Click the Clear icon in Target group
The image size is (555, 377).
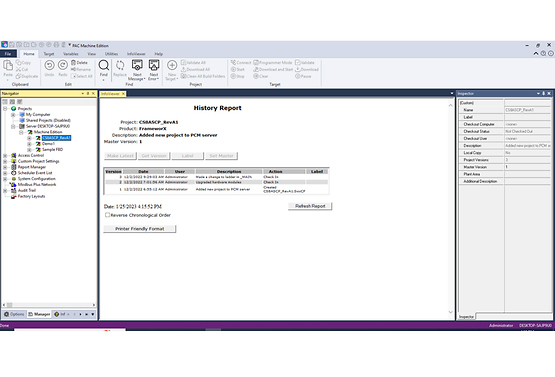point(256,76)
